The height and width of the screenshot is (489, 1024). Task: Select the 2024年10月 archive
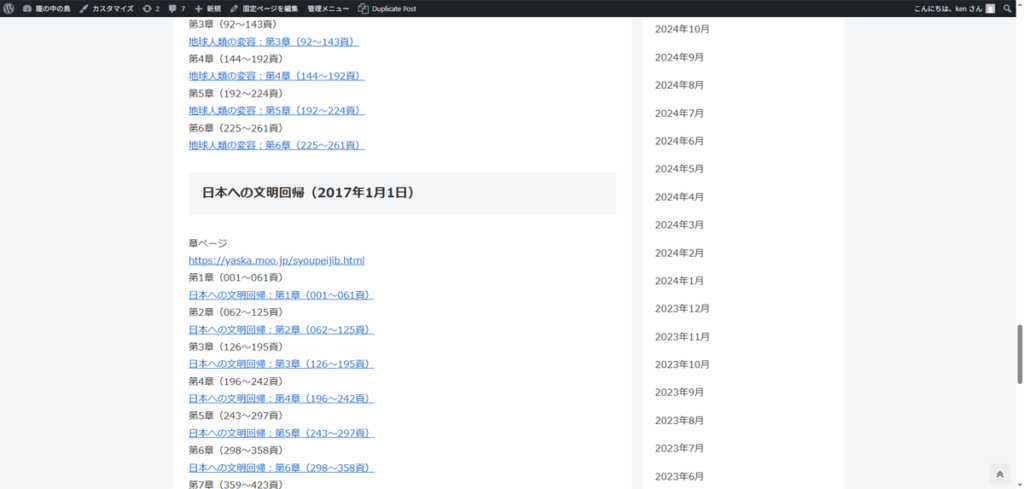[682, 29]
